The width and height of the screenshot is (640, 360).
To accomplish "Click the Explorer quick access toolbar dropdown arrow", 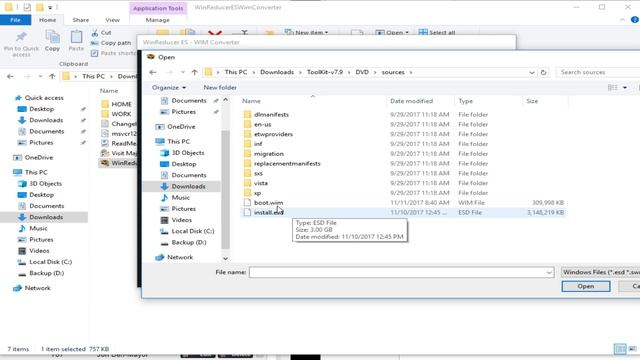I will 50,7.
